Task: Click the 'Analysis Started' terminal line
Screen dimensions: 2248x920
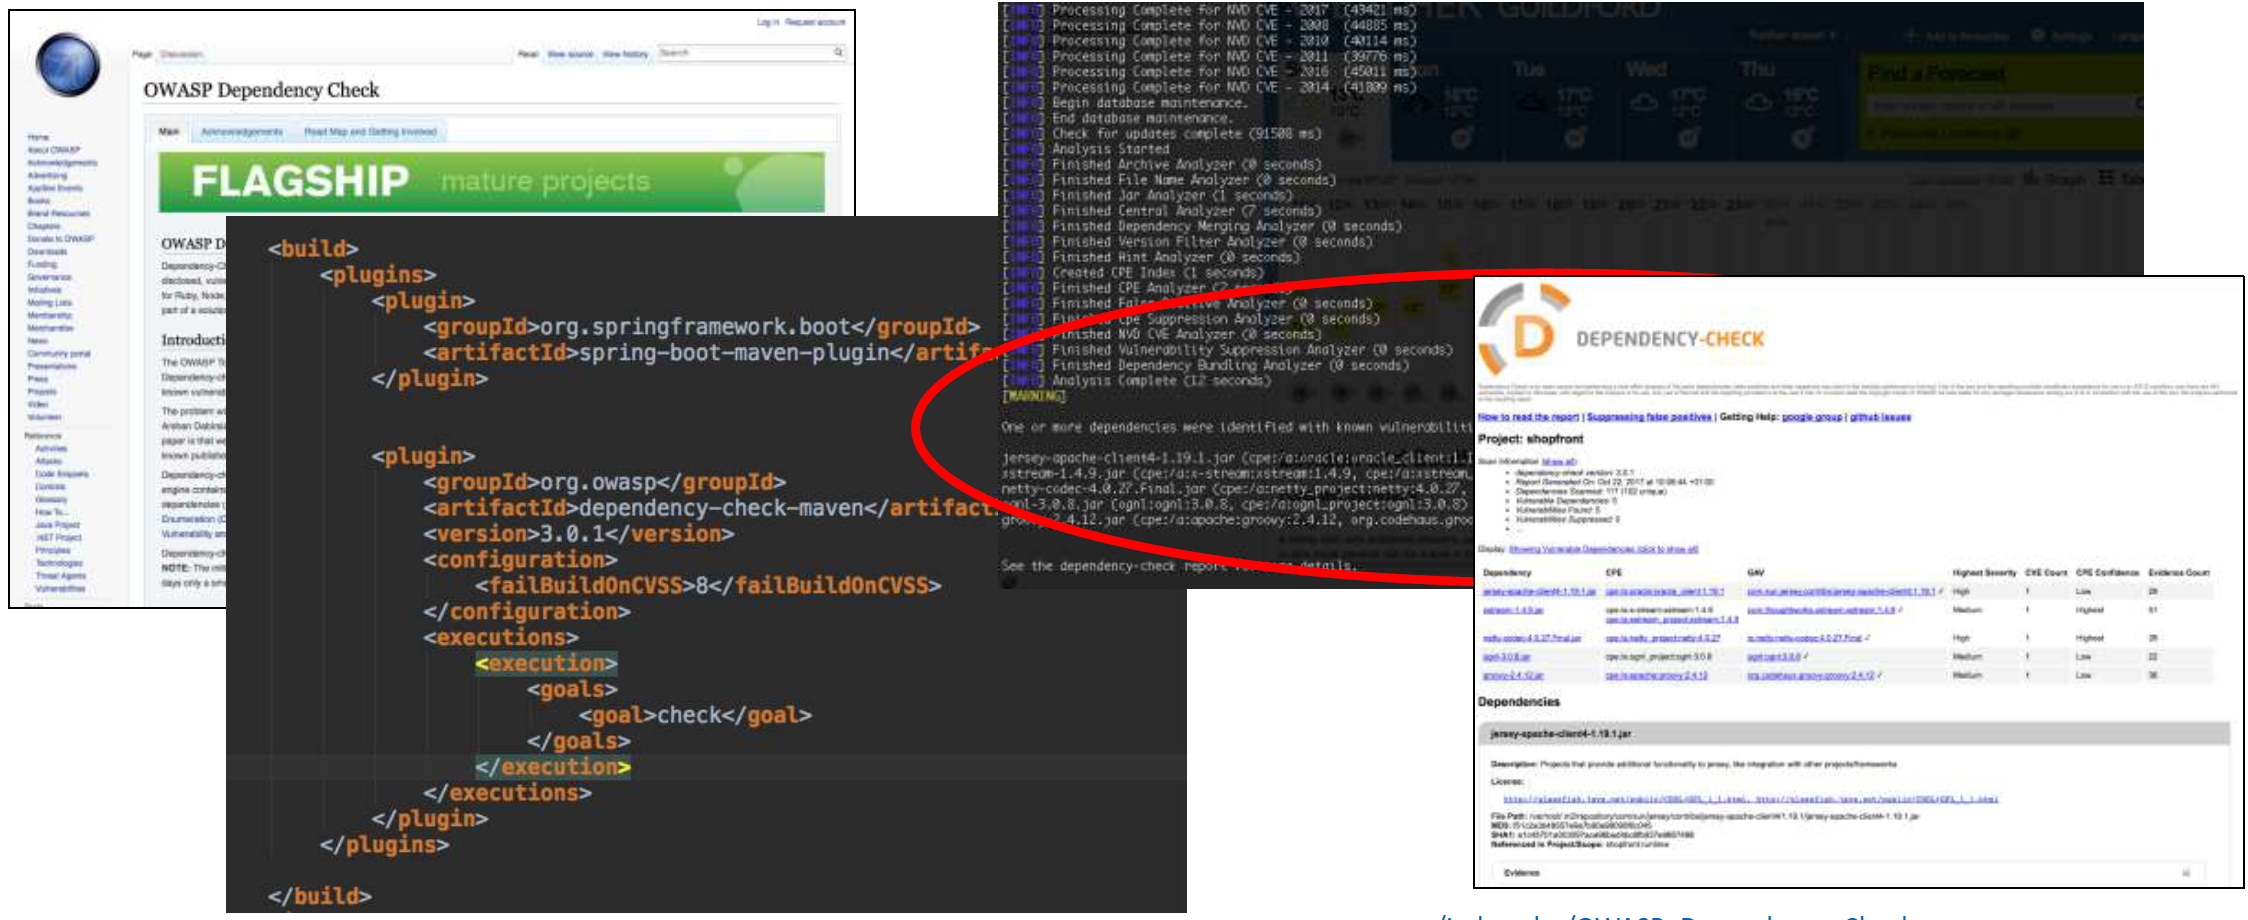Action: (1086, 149)
